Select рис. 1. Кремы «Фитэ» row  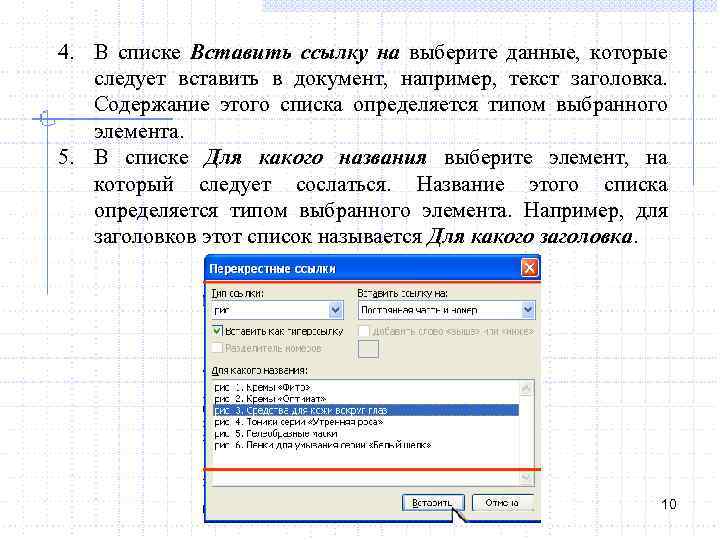366,387
